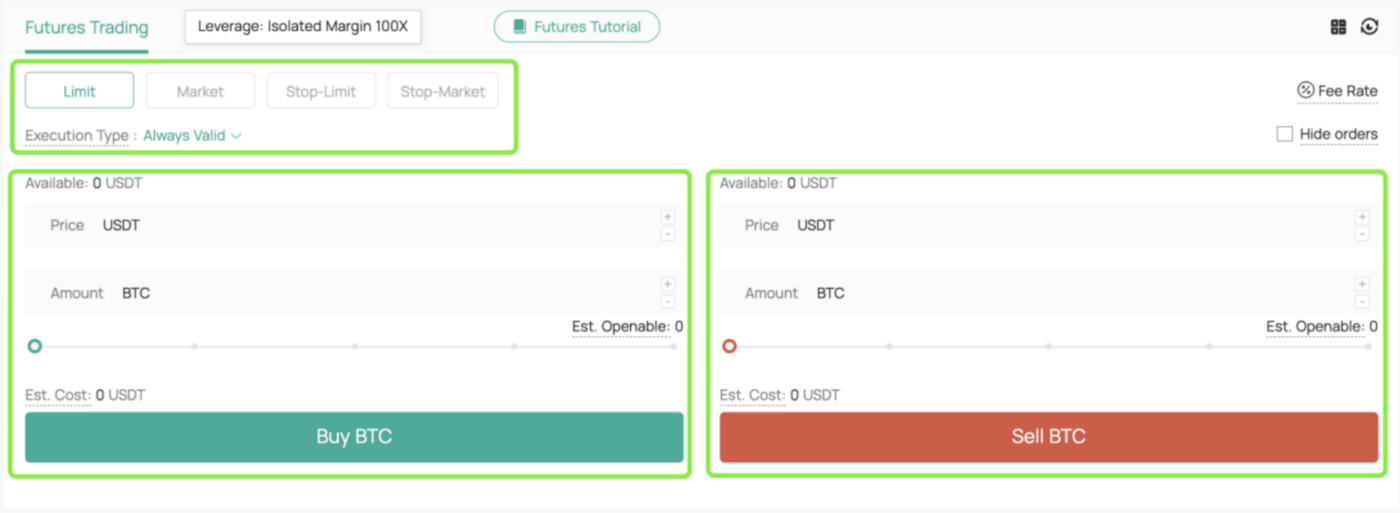The height and width of the screenshot is (513, 1400).
Task: Click the Buy BTC button
Action: (x=354, y=437)
